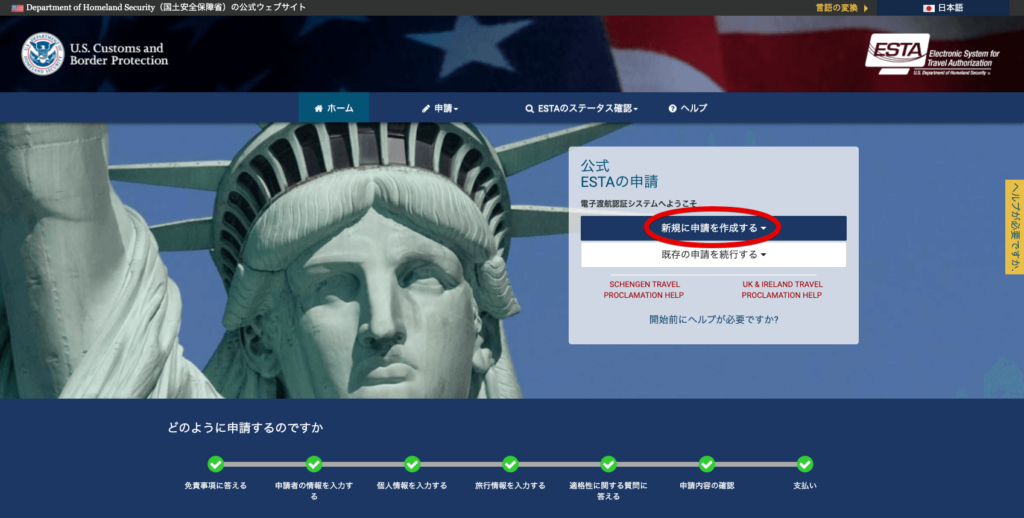Image resolution: width=1024 pixels, height=518 pixels.
Task: Click the 申請内容の確認 step label
Action: [x=707, y=485]
